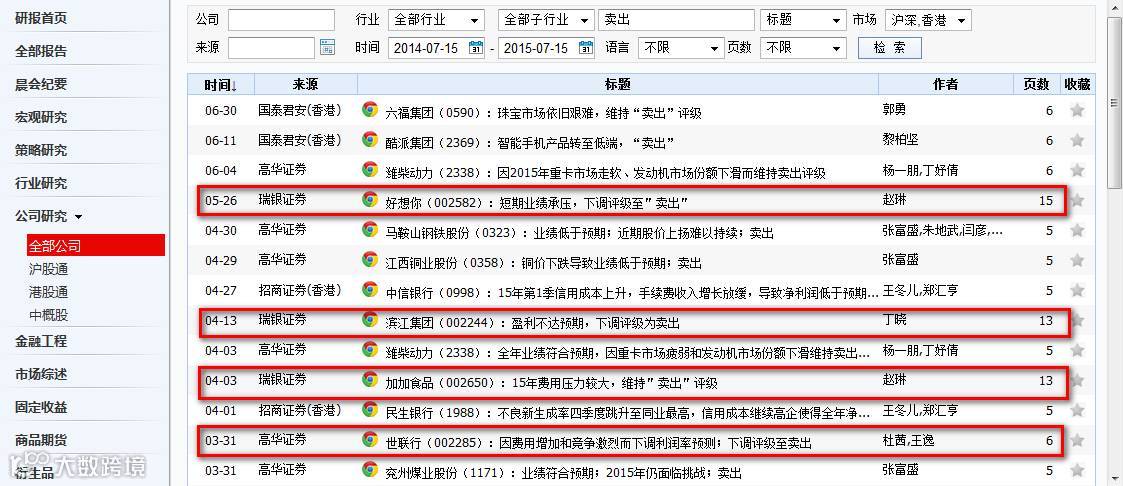The image size is (1123, 486).
Task: Click the 页数 column header
Action: click(1036, 84)
